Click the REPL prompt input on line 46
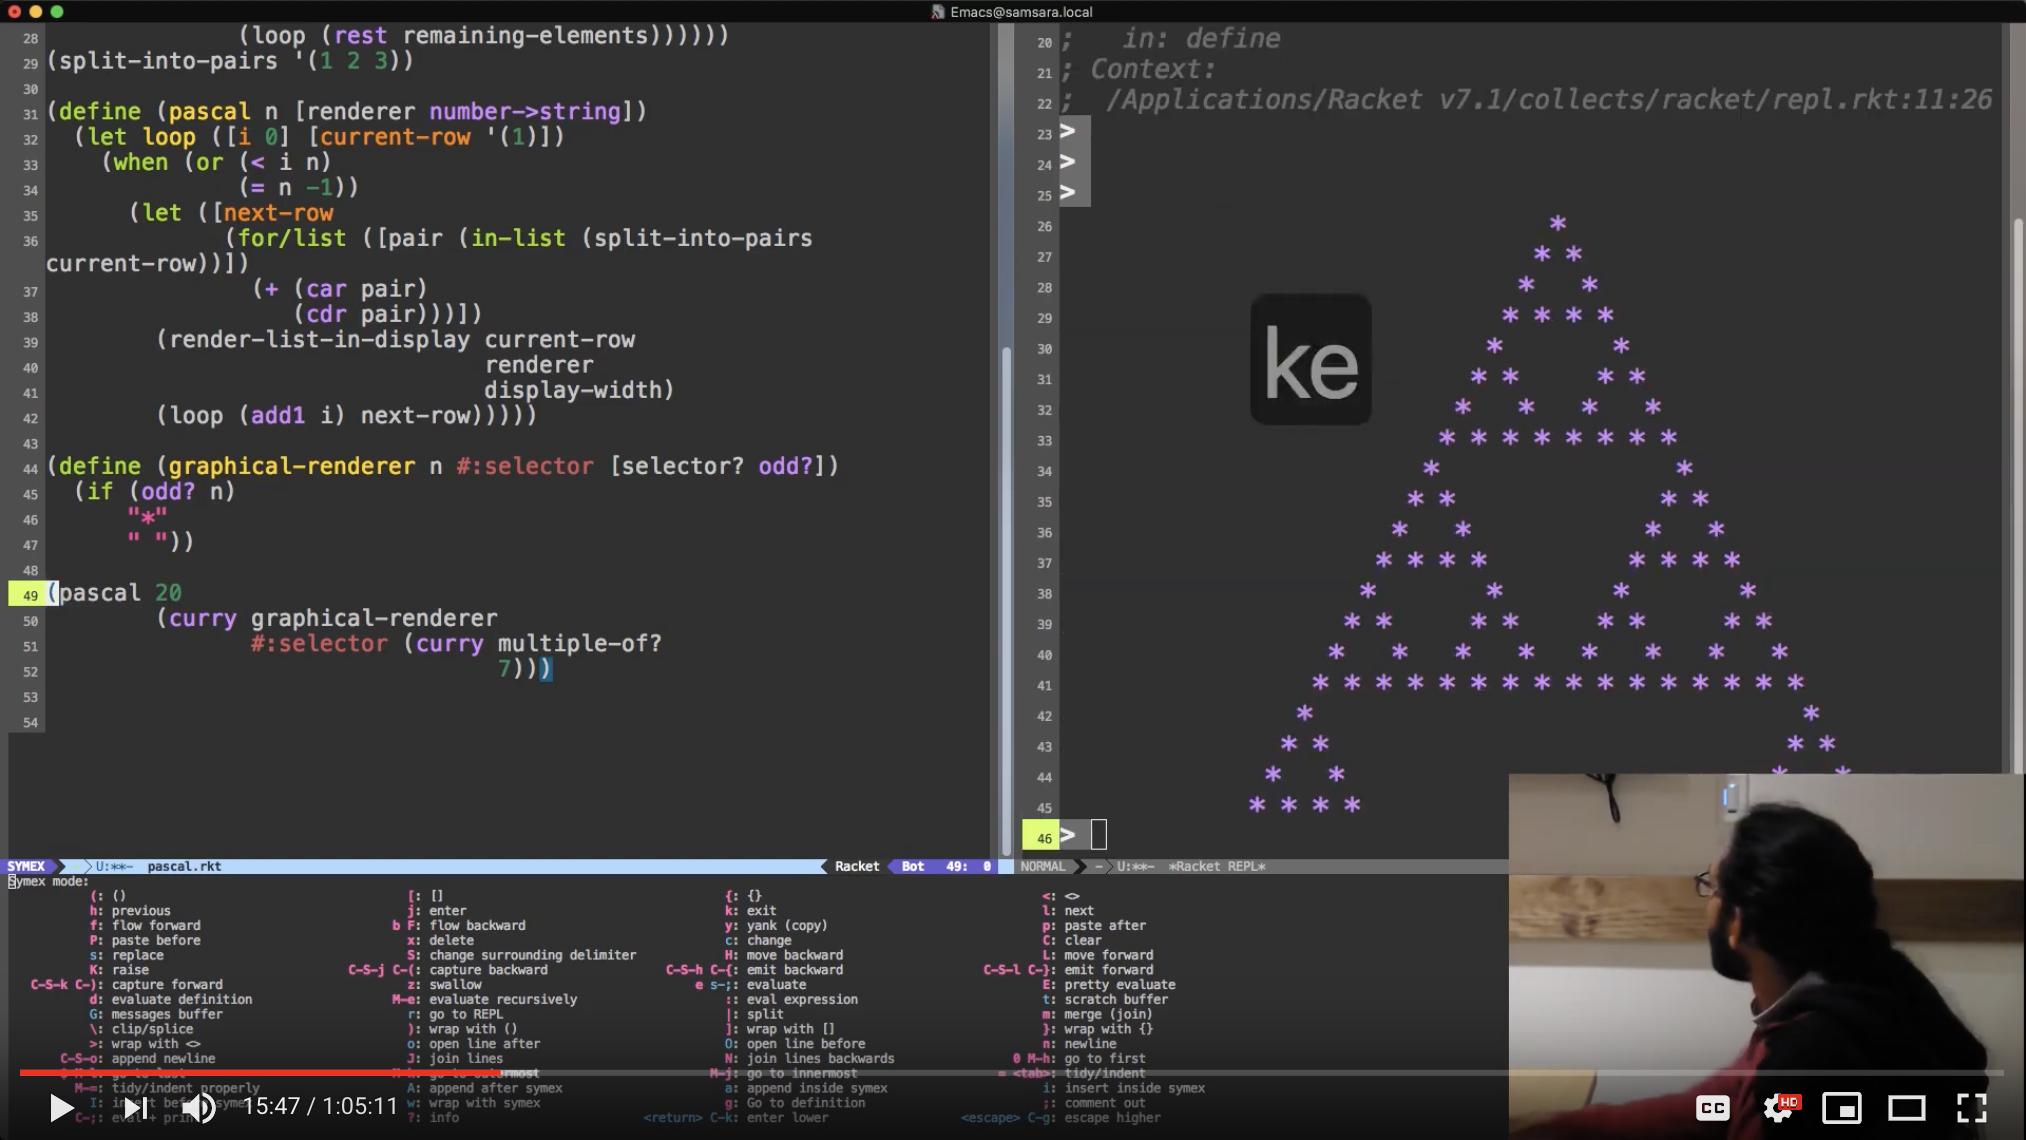Viewport: 2026px width, 1140px height. click(1098, 834)
